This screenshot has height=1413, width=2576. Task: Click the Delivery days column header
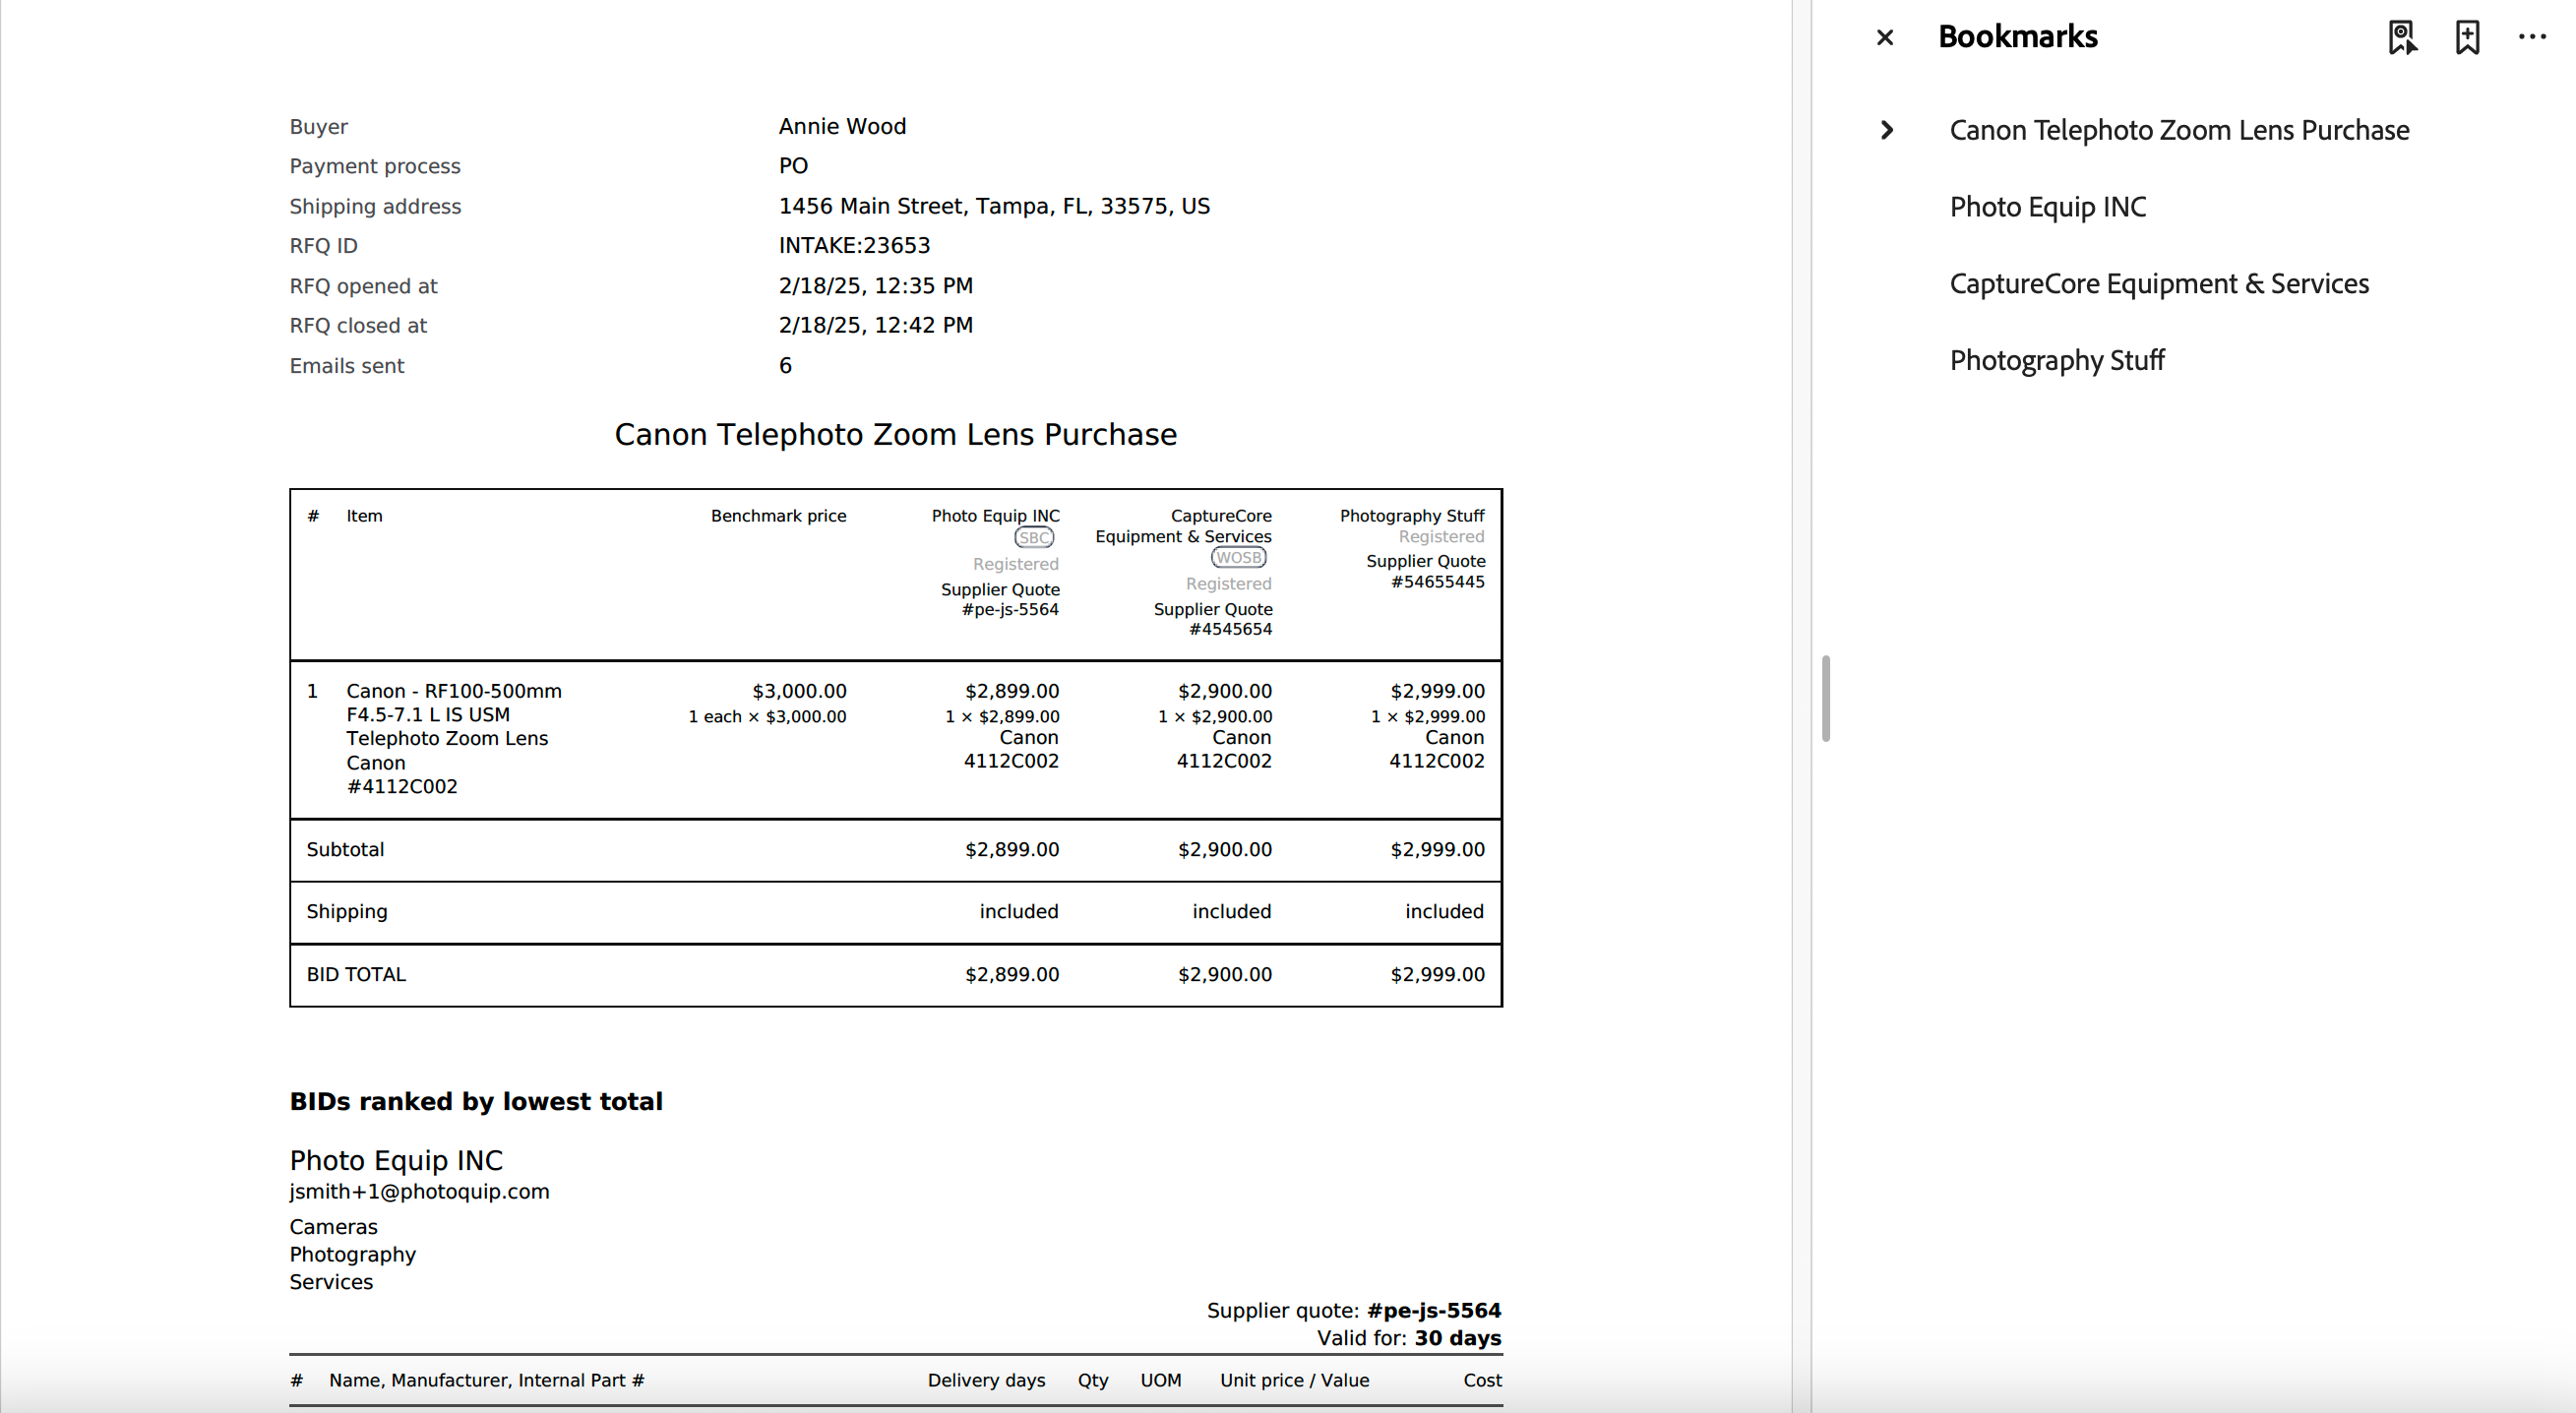coord(986,1381)
